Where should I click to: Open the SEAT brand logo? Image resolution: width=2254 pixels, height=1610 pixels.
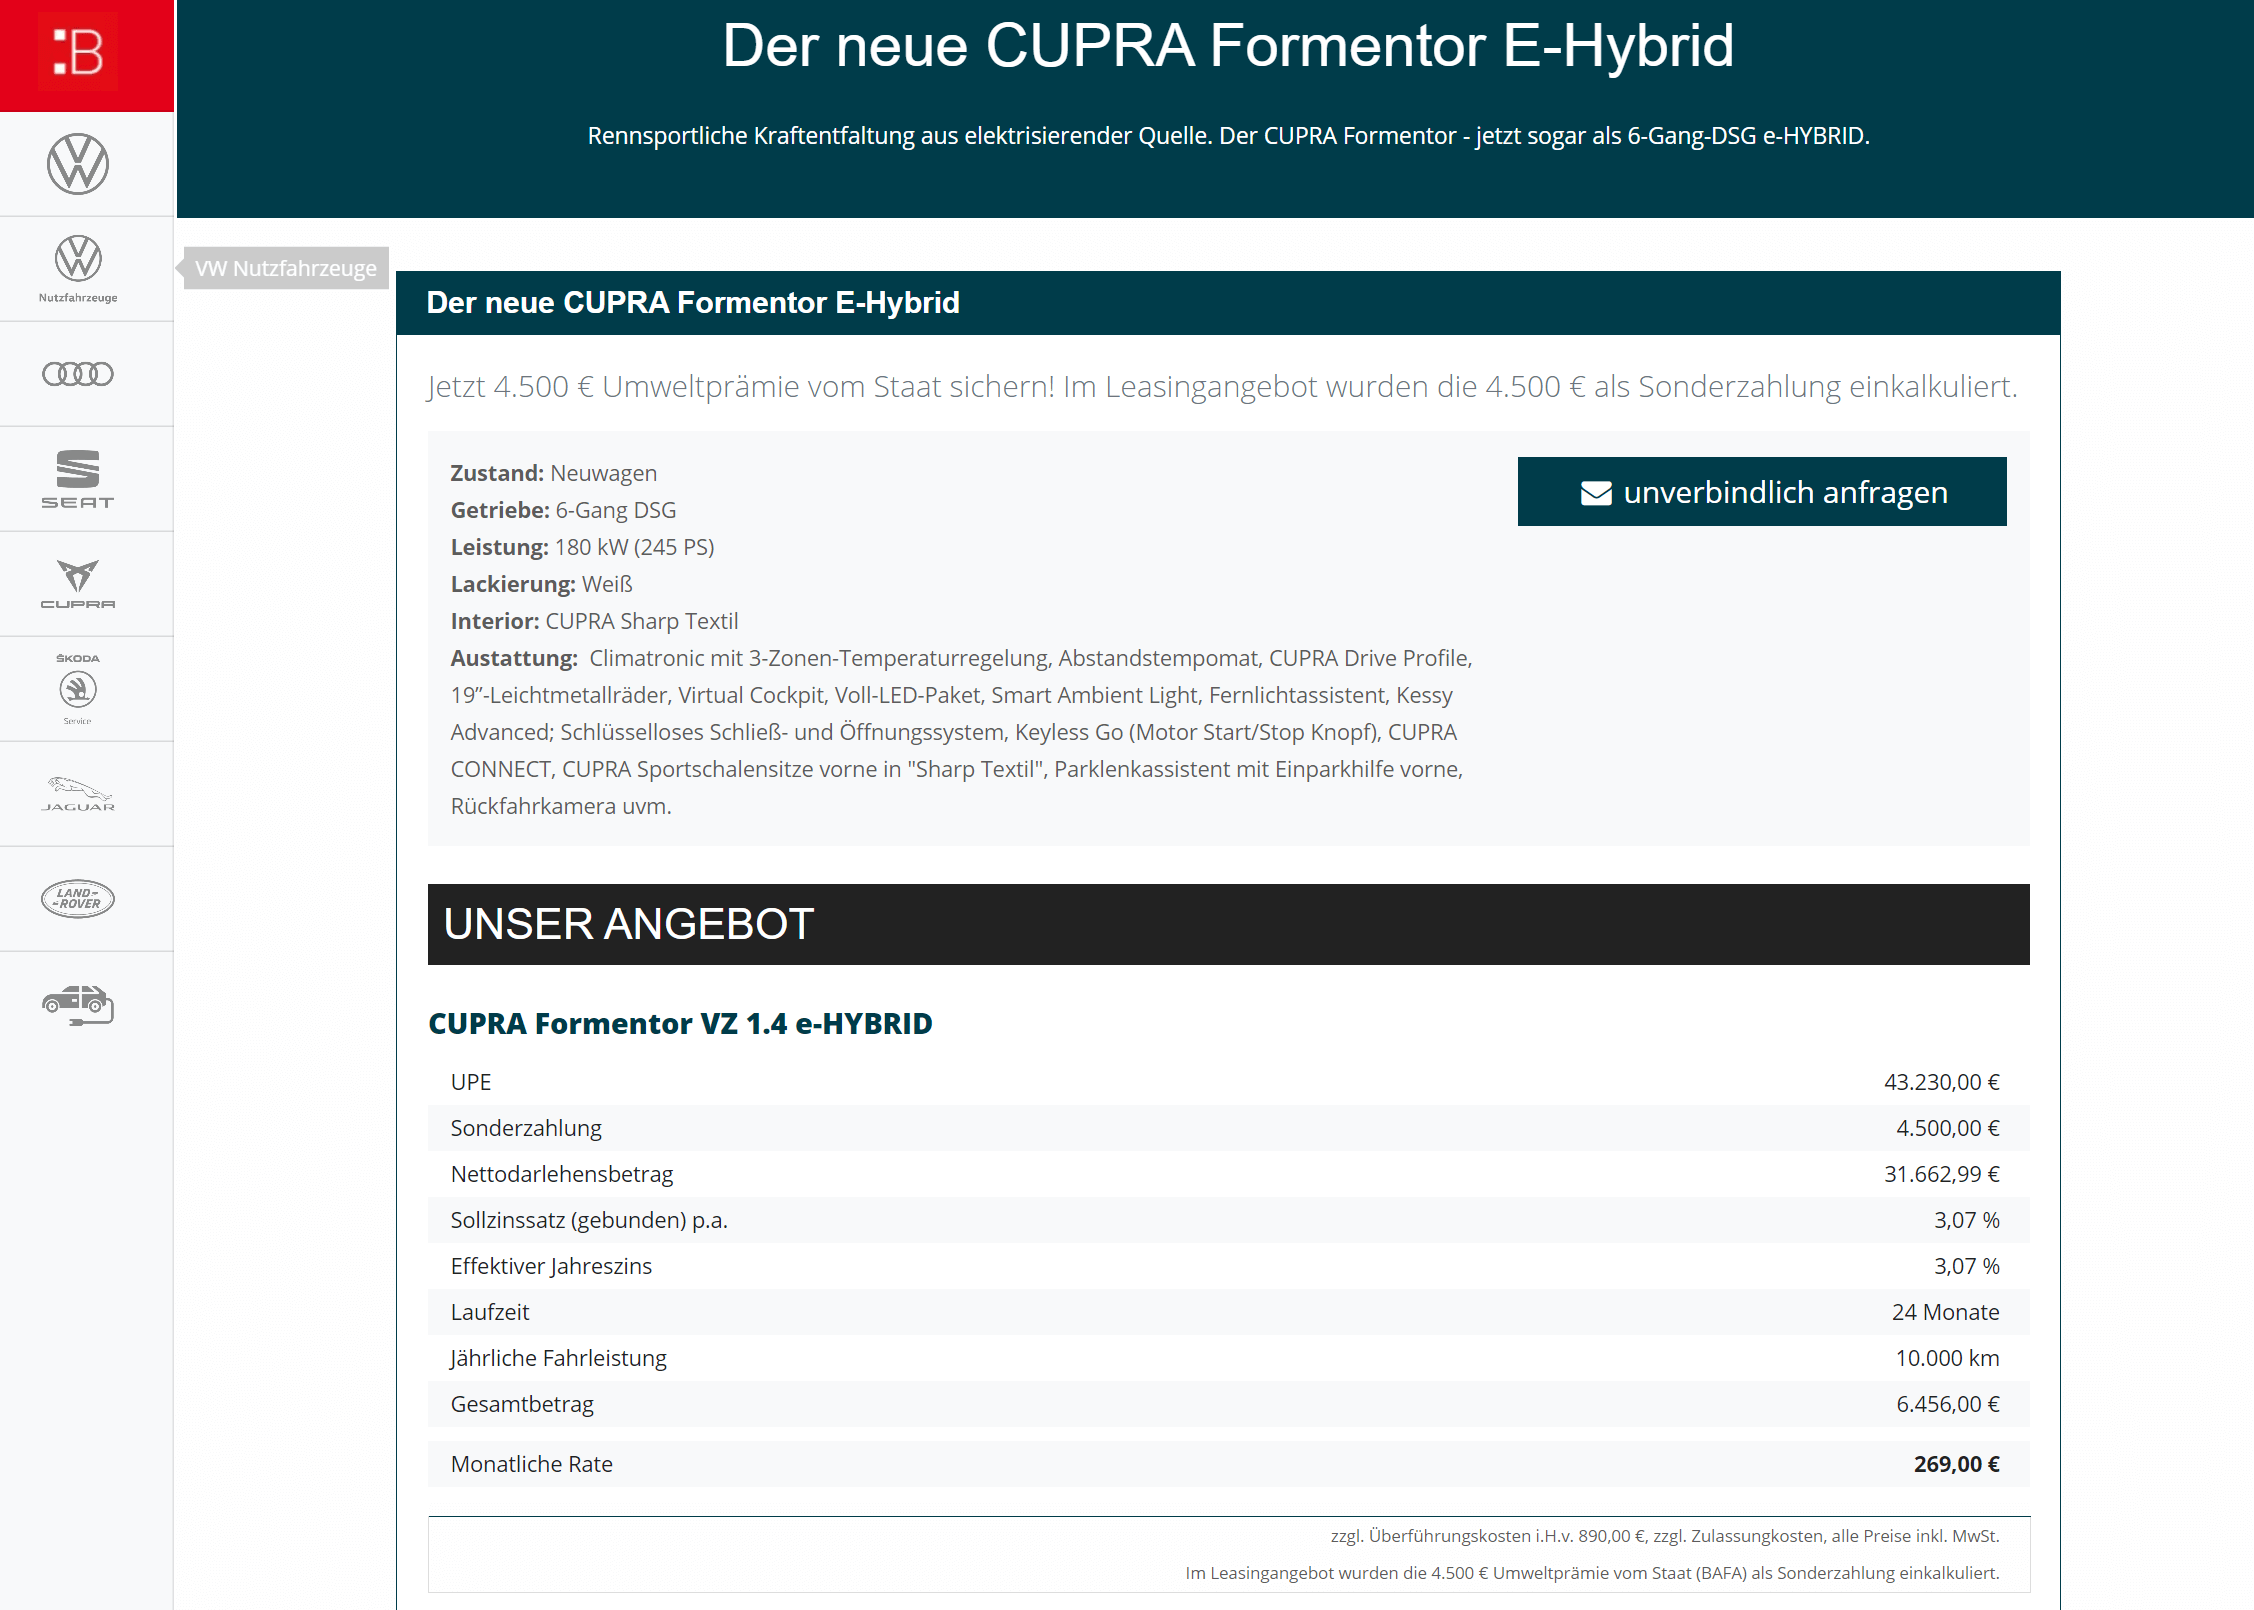pos(78,479)
